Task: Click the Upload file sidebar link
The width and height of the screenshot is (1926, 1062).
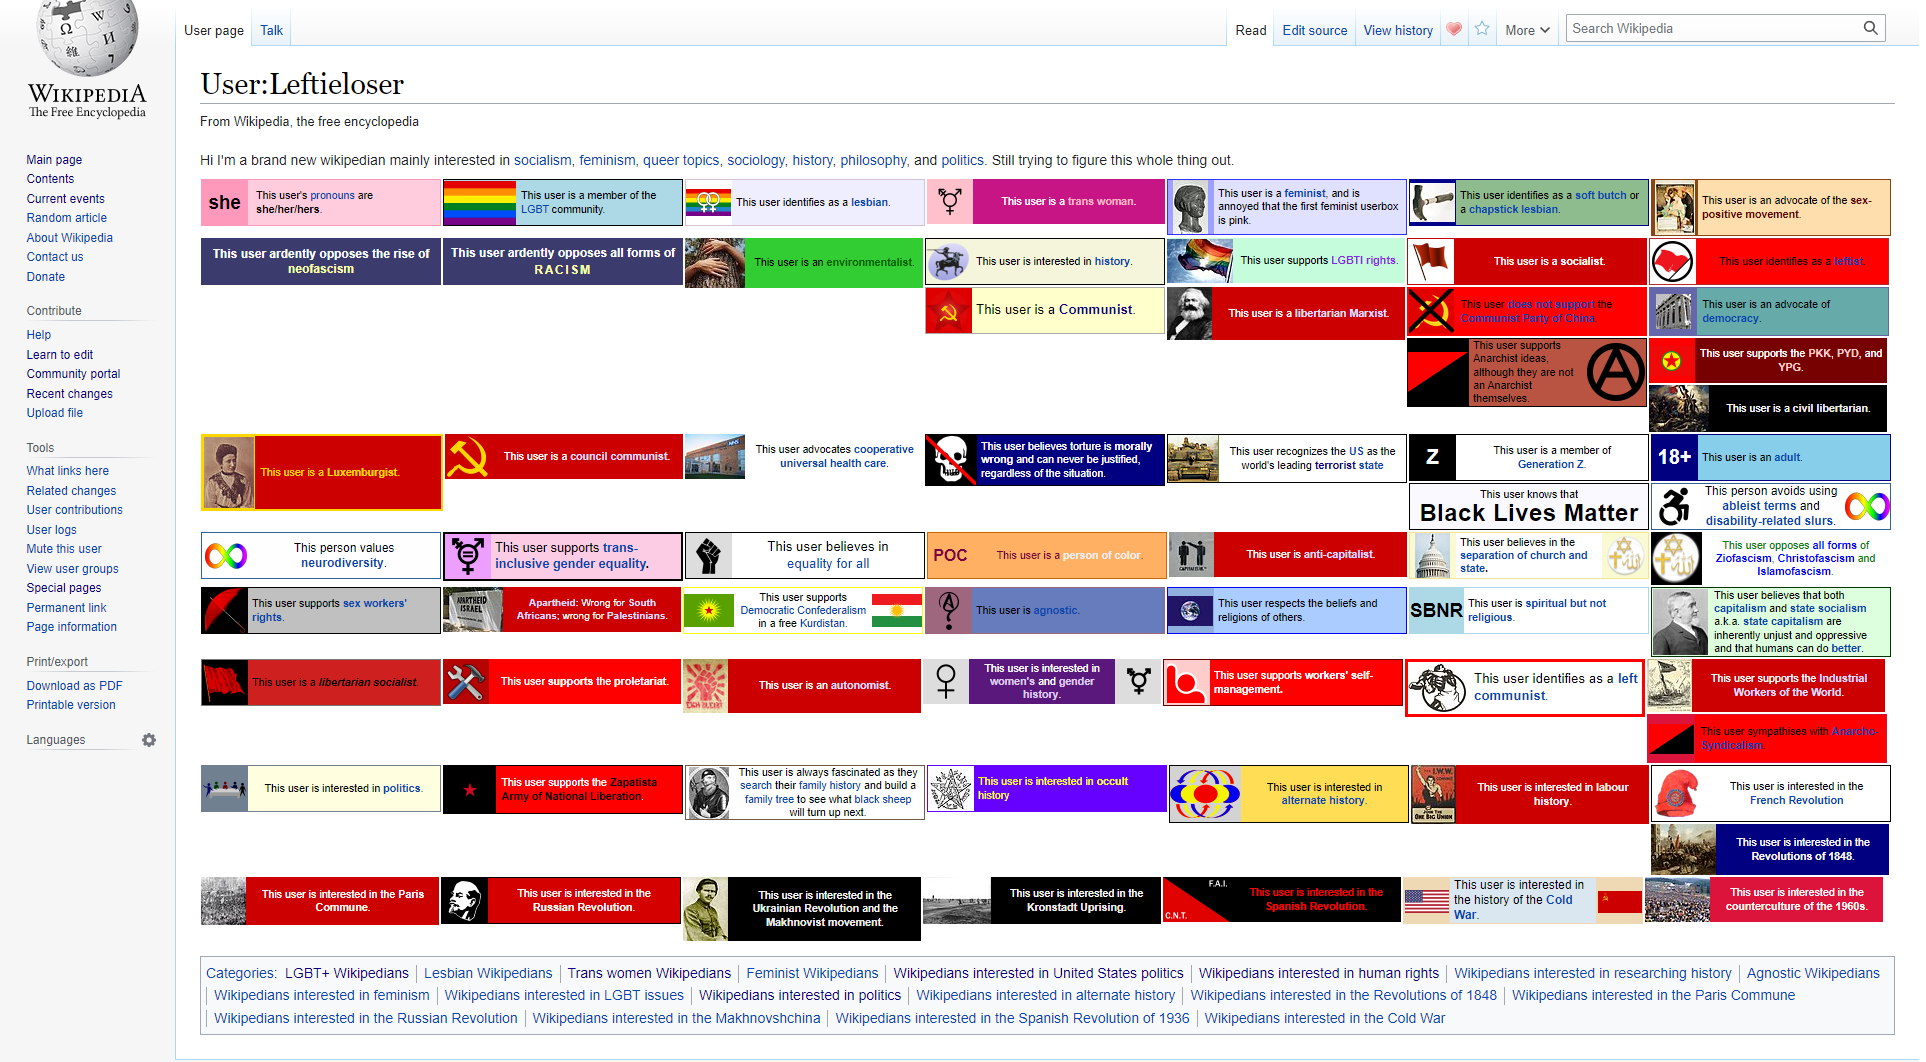Action: (55, 412)
